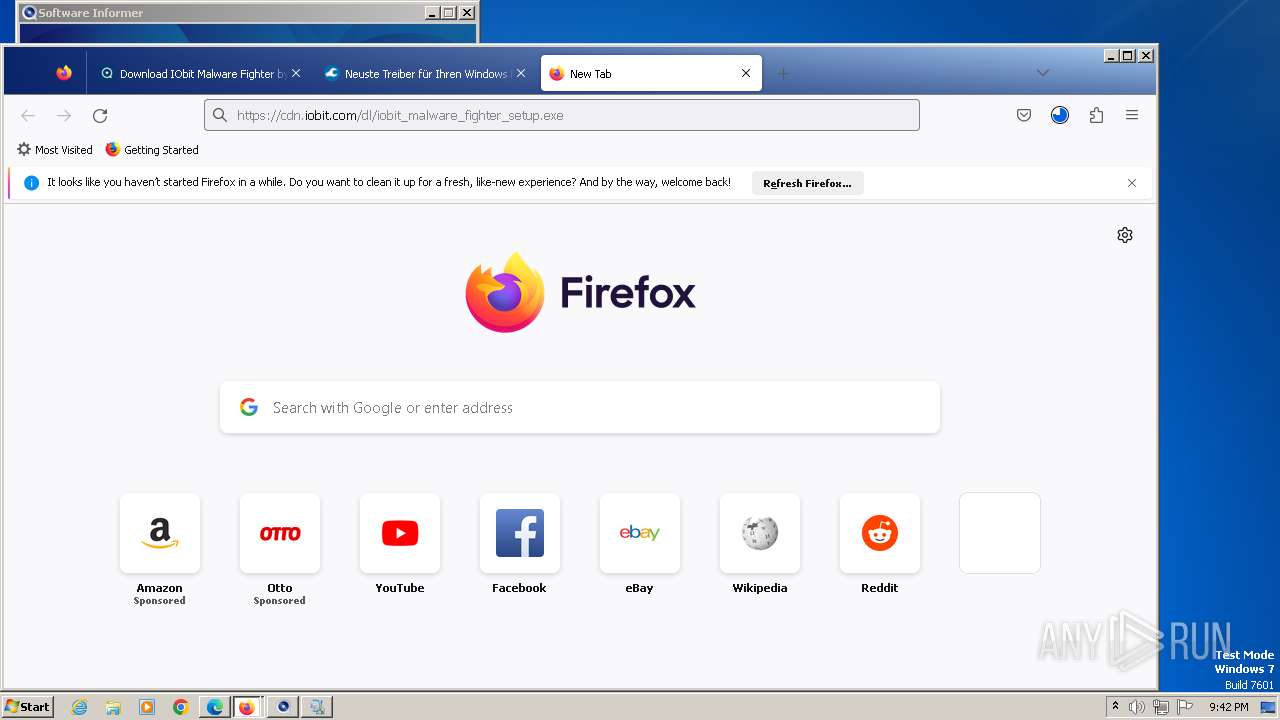1280x720 pixels.
Task: Switch to Microsoft Edge in taskbar
Action: [x=215, y=707]
